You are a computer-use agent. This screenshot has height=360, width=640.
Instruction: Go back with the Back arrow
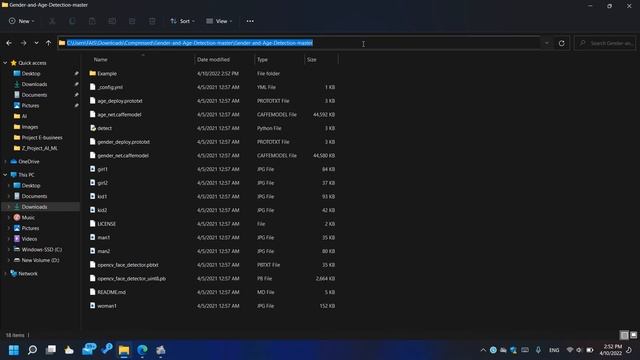click(9, 43)
